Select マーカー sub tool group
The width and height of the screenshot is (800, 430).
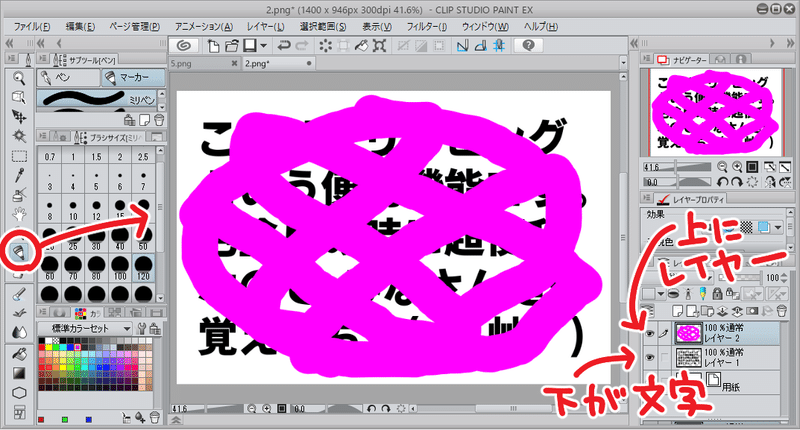click(133, 78)
